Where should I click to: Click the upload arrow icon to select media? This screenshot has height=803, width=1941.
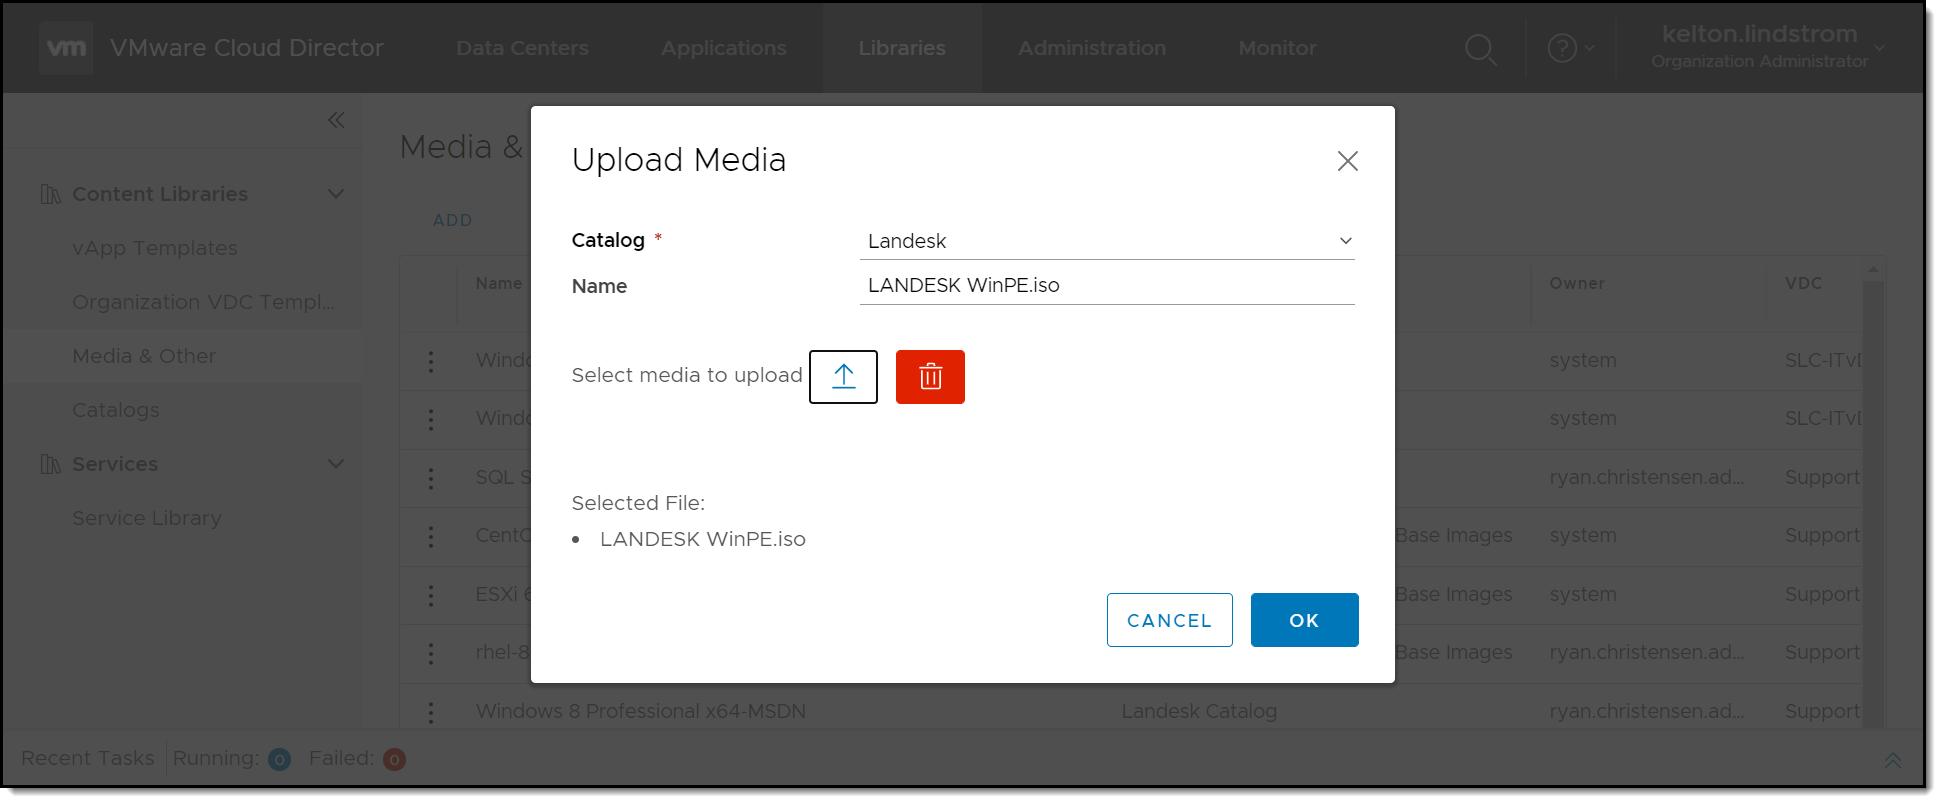[843, 377]
